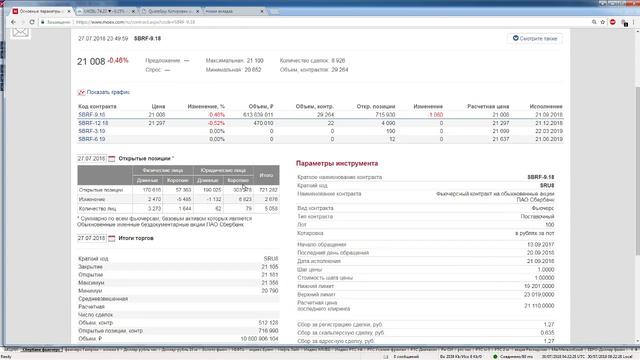The width and height of the screenshot is (640, 360).
Task: Click the Открытые позиции date field
Action: coord(91,159)
